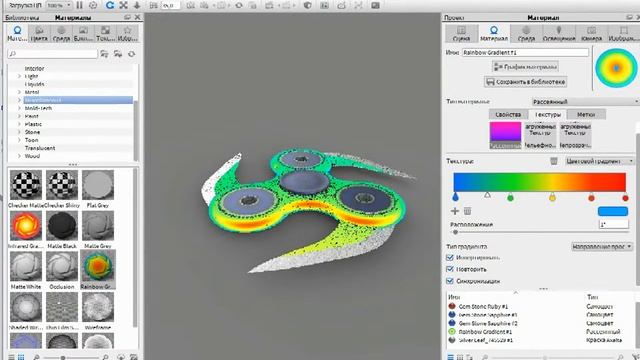
Task: Pause the real-time render
Action: pyautogui.click(x=80, y=5)
